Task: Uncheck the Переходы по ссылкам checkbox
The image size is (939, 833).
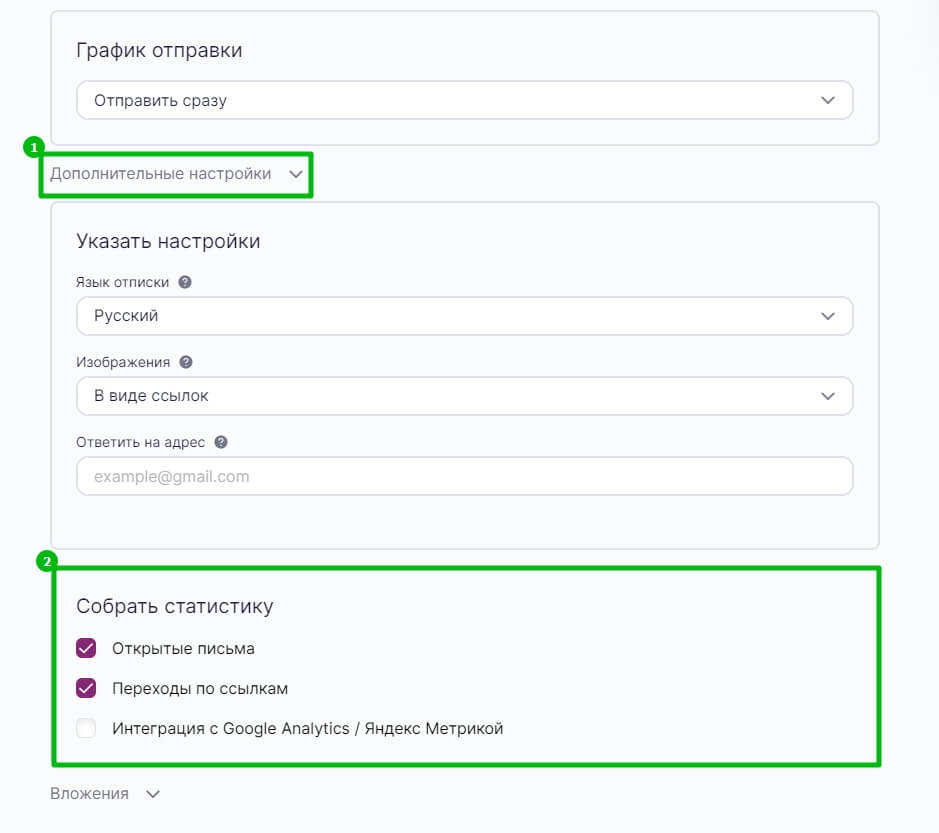Action: click(x=86, y=688)
